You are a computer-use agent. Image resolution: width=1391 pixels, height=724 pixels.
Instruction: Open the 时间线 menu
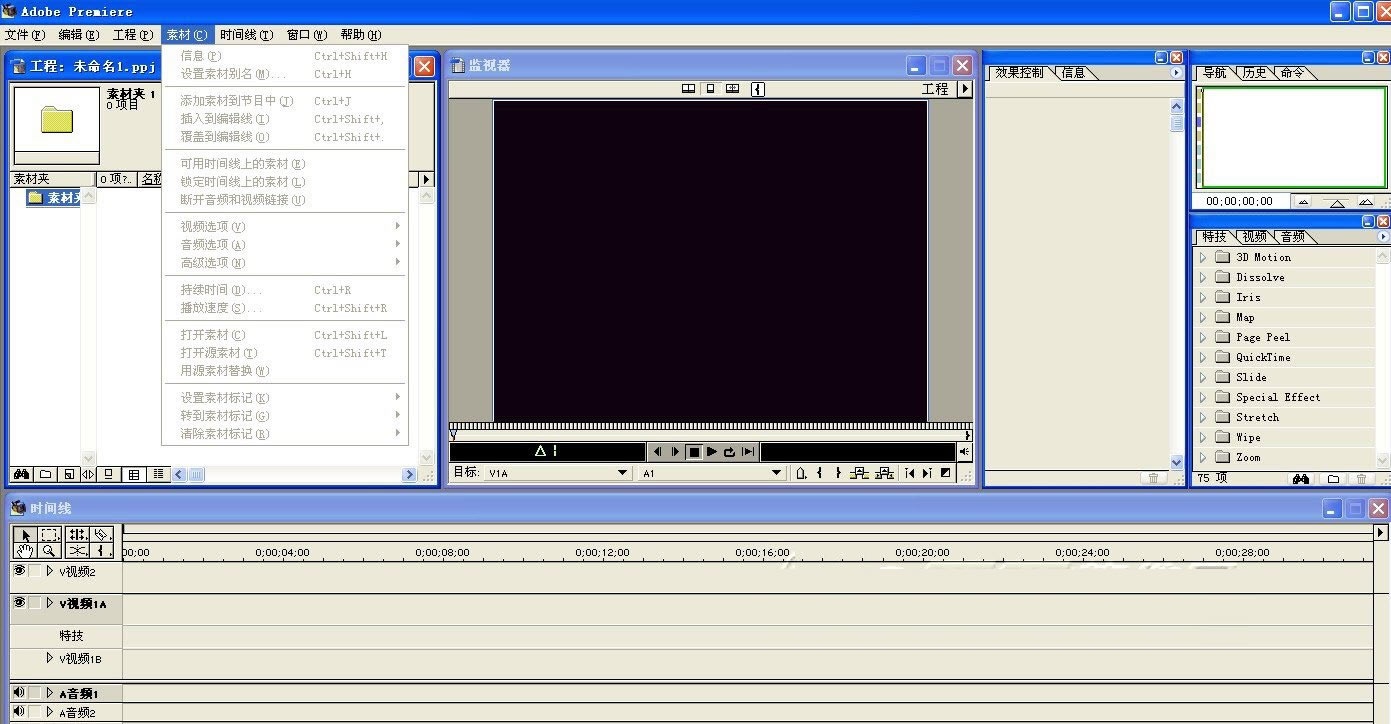[x=246, y=34]
